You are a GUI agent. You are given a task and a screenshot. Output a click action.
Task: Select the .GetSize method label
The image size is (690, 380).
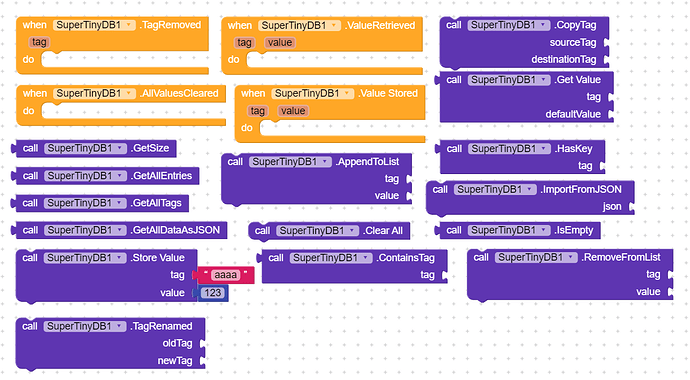(150, 148)
